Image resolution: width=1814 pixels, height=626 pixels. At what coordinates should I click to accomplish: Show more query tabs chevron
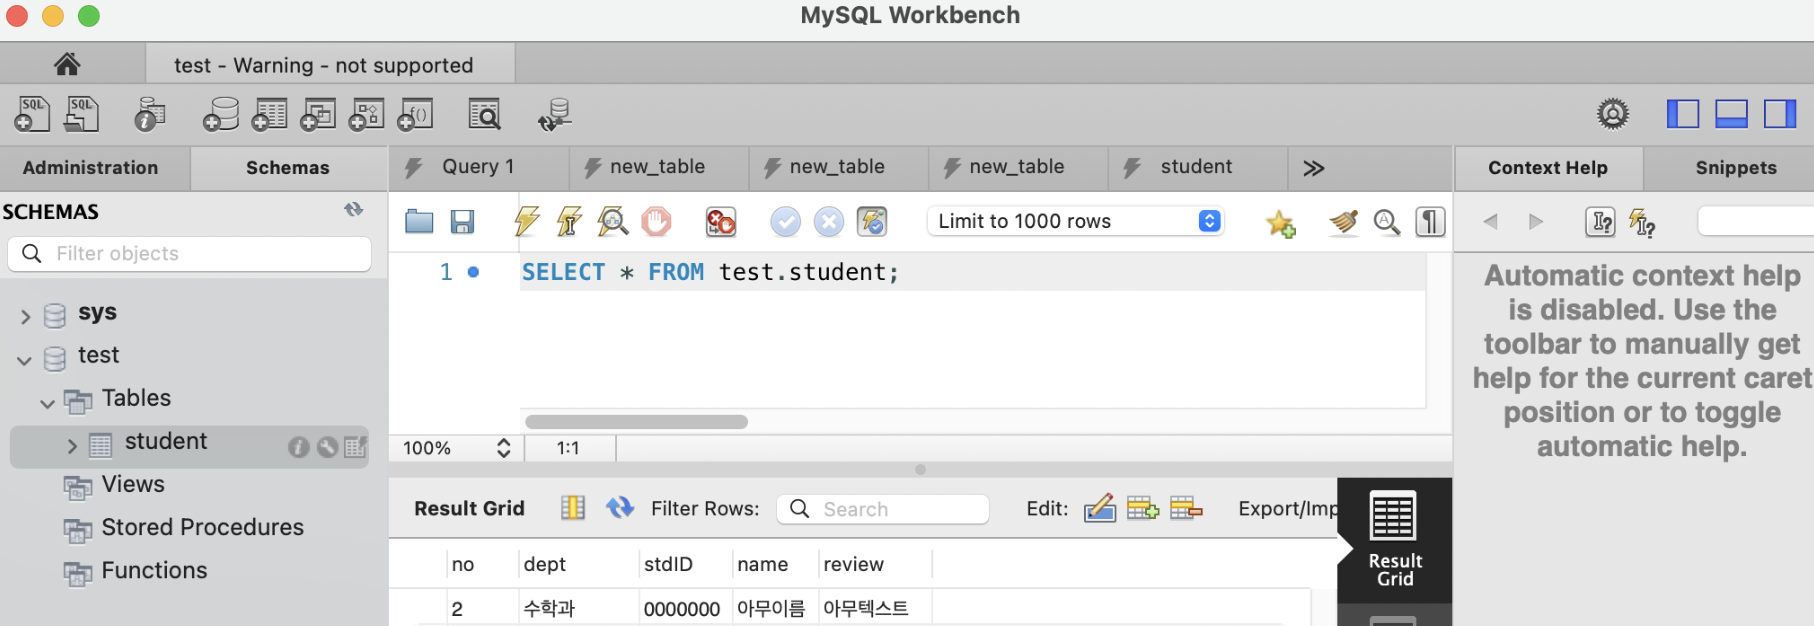tap(1314, 168)
